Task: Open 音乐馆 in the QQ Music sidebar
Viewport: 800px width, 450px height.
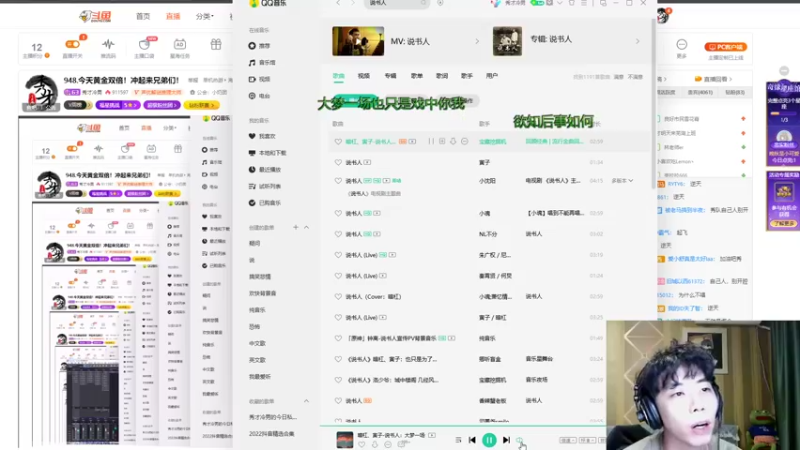Action: [262, 63]
